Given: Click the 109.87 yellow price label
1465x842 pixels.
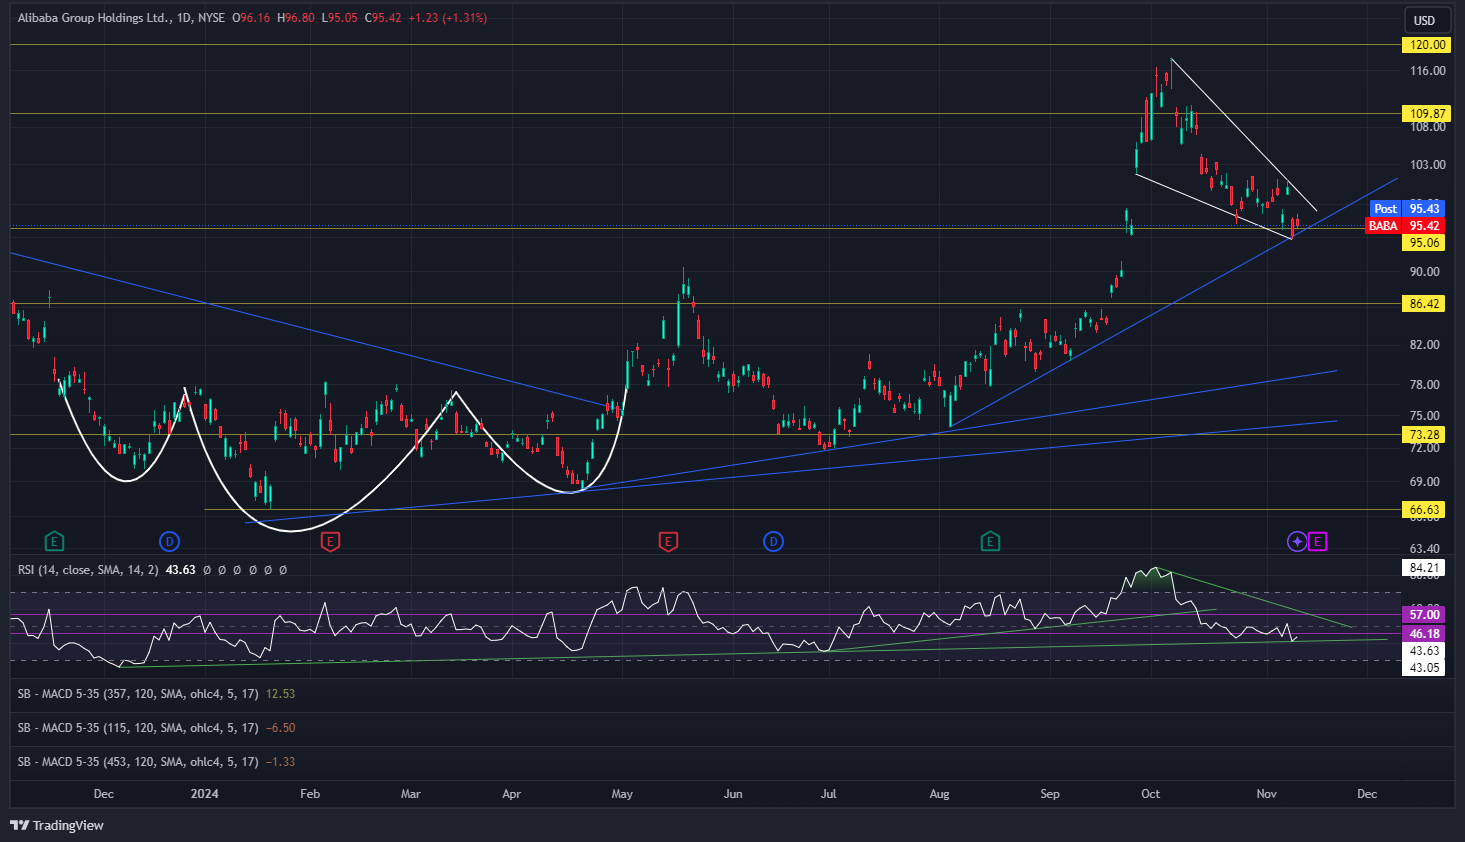Looking at the screenshot, I should point(1427,114).
